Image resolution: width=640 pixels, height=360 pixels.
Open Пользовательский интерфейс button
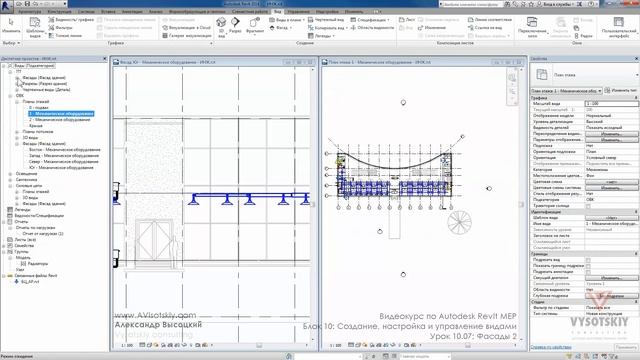click(619, 27)
